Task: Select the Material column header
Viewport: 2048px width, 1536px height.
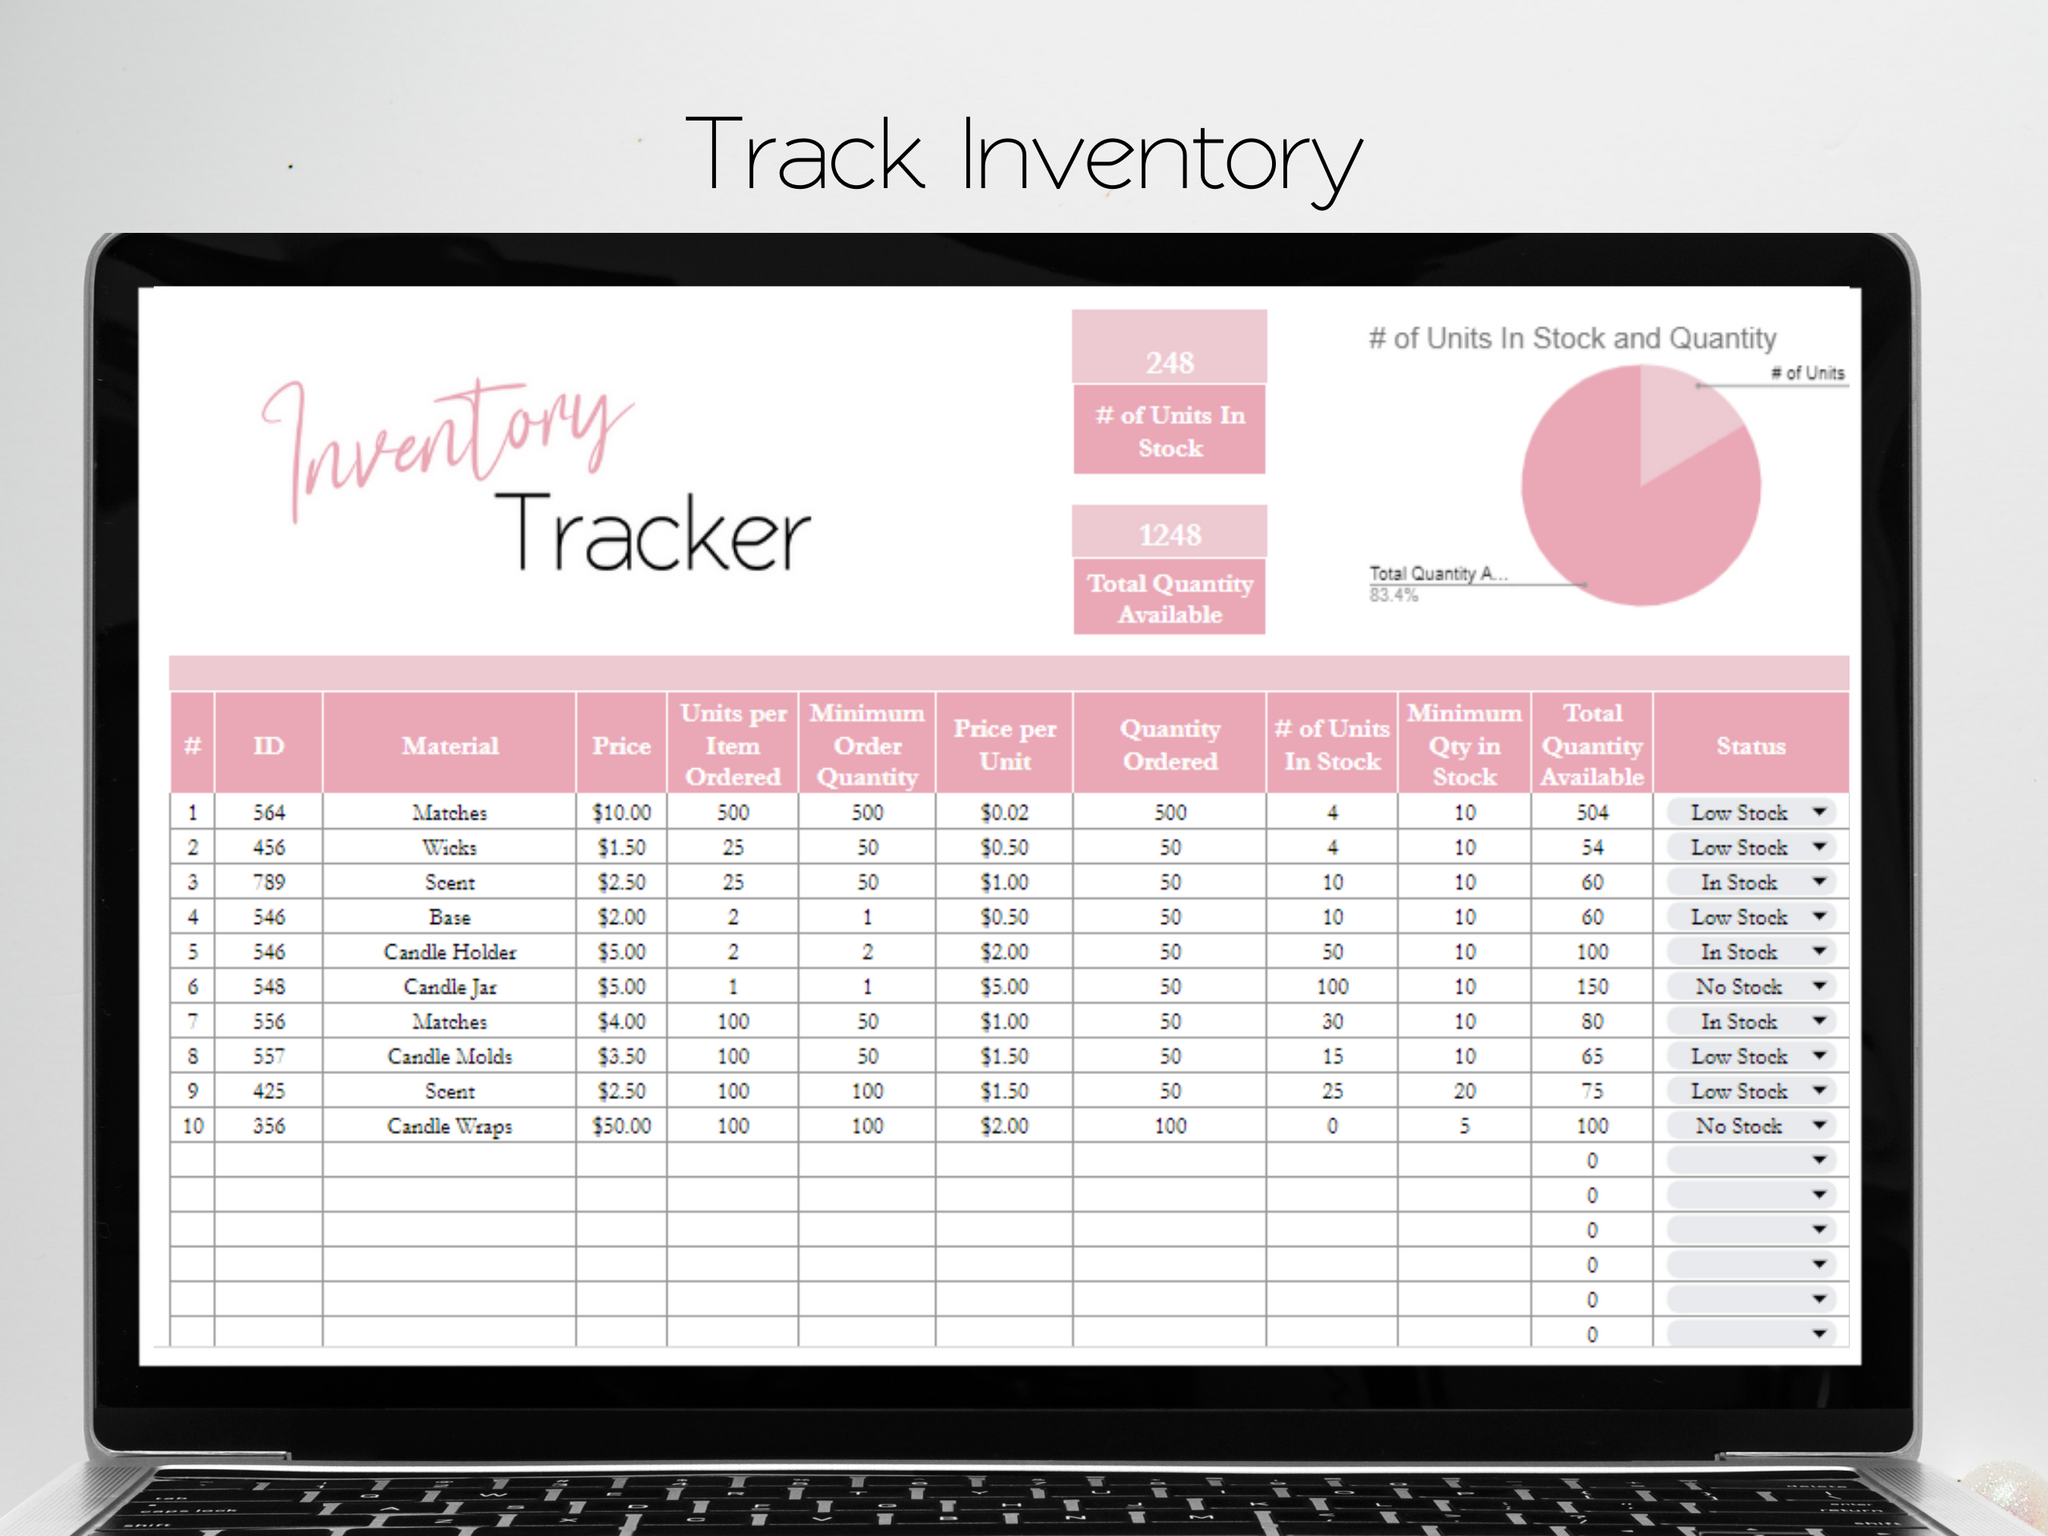Action: coord(450,746)
